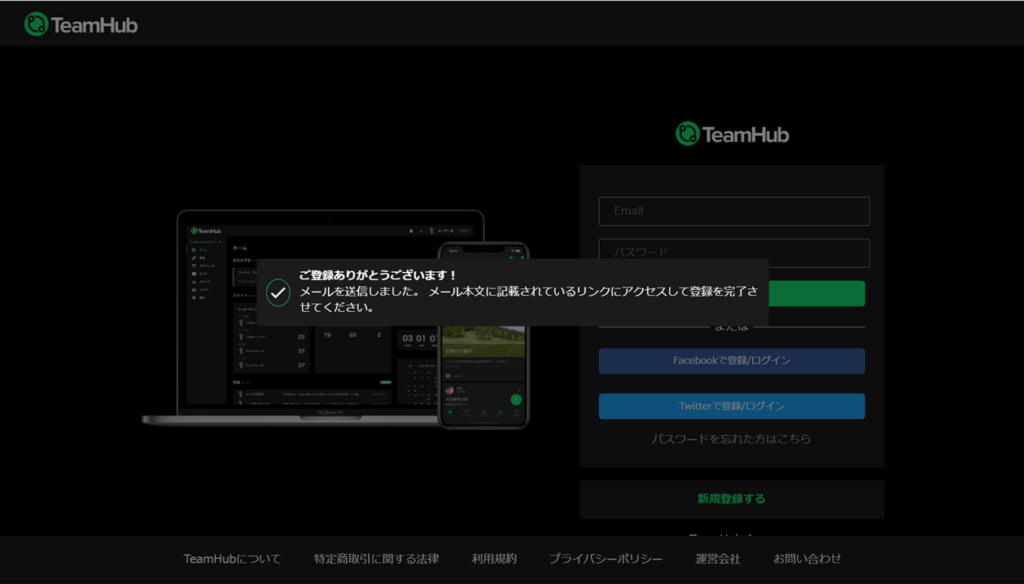
Task: Open 運営会社 footer link
Action: point(717,559)
